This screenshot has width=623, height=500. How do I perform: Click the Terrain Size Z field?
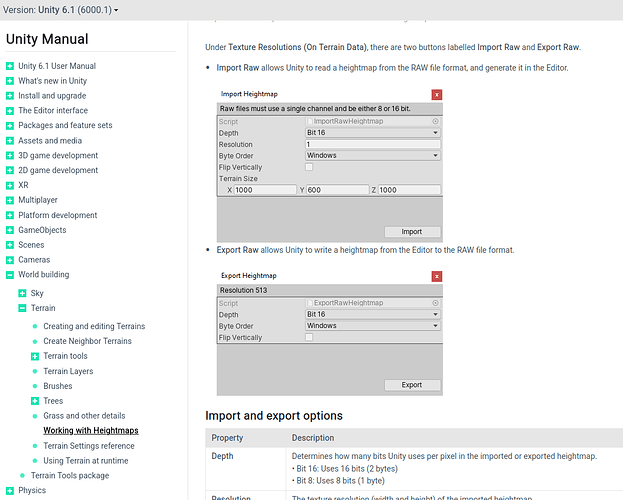(x=409, y=190)
